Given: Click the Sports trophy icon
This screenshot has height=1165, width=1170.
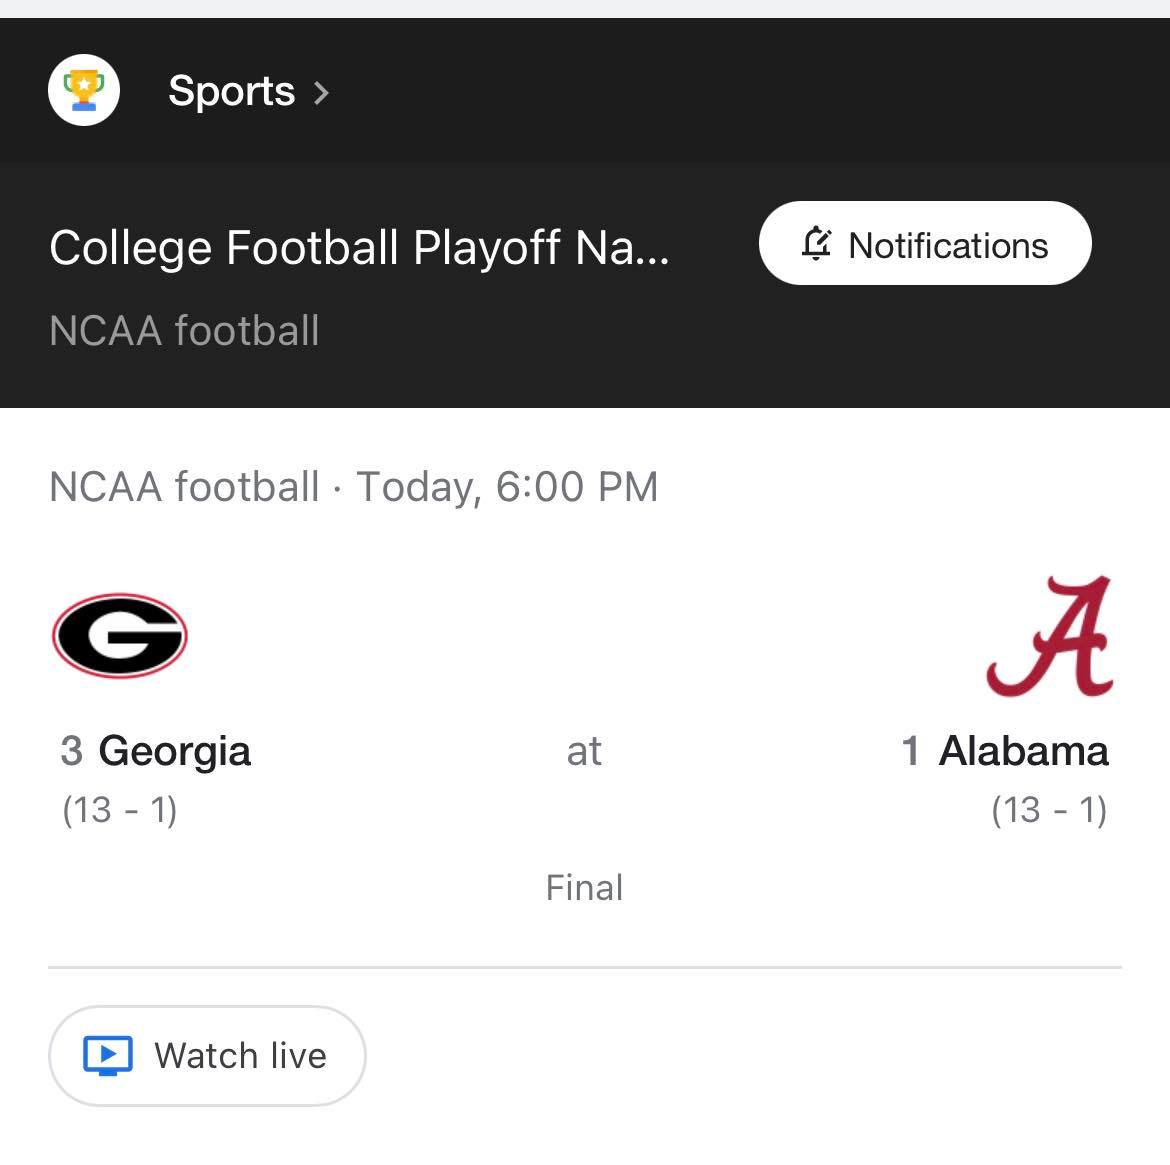Looking at the screenshot, I should (84, 91).
